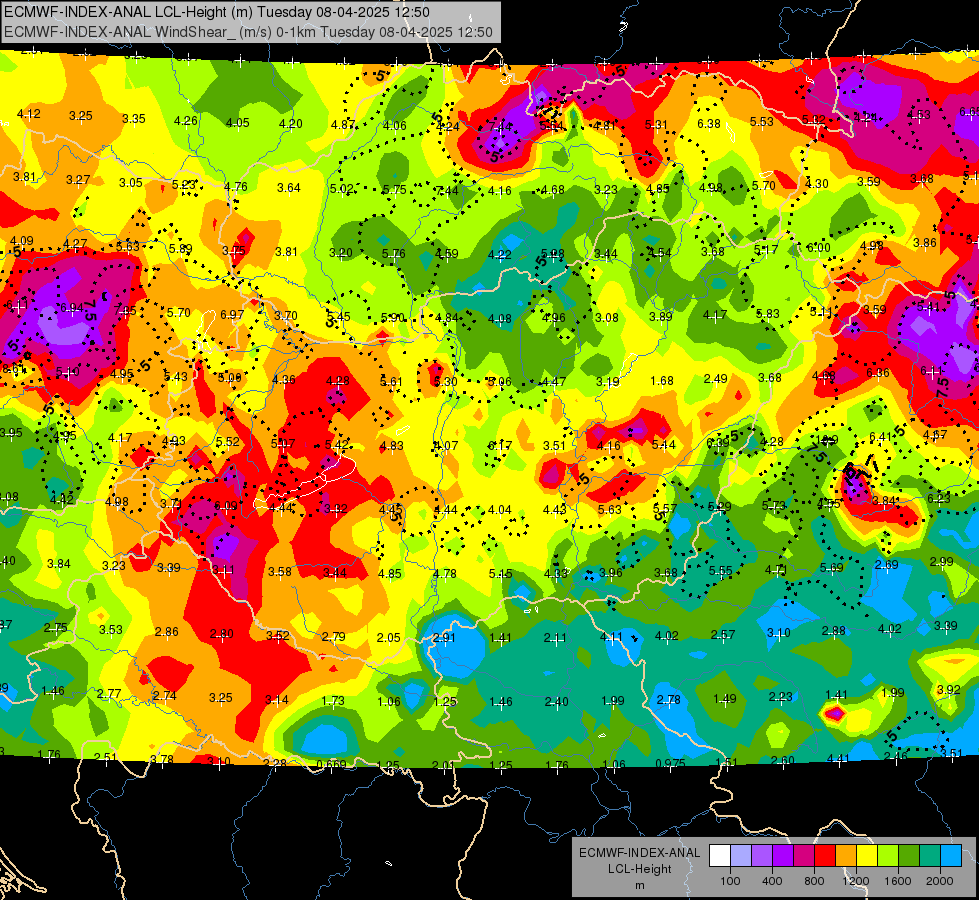The image size is (979, 900).
Task: Click the legend label 'LCL-Height'
Action: (639, 869)
